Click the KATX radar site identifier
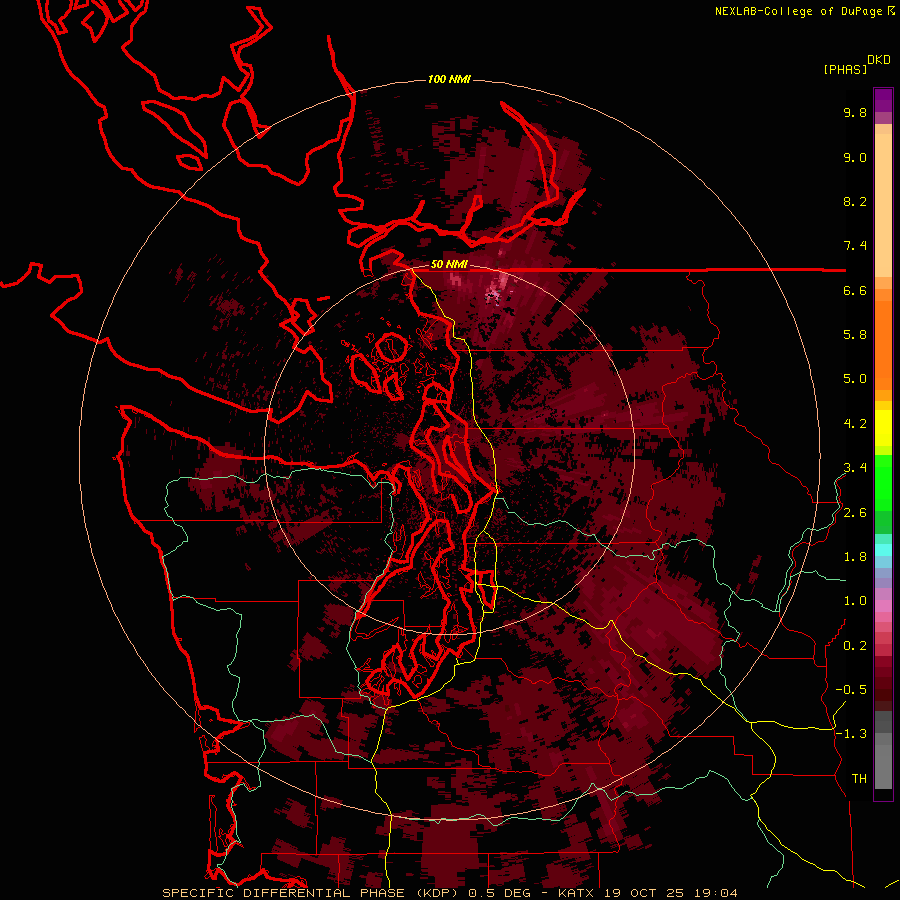Viewport: 900px width, 900px height. pyautogui.click(x=578, y=893)
